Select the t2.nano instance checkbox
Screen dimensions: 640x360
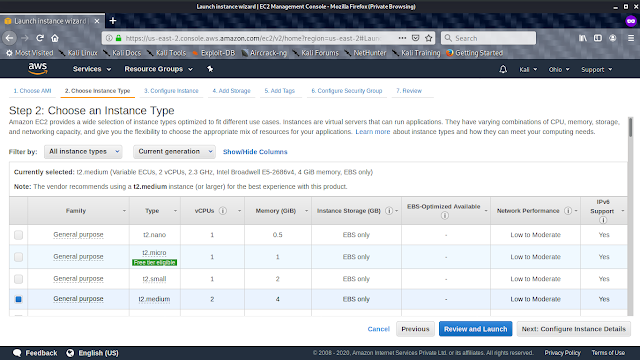pos(18,235)
